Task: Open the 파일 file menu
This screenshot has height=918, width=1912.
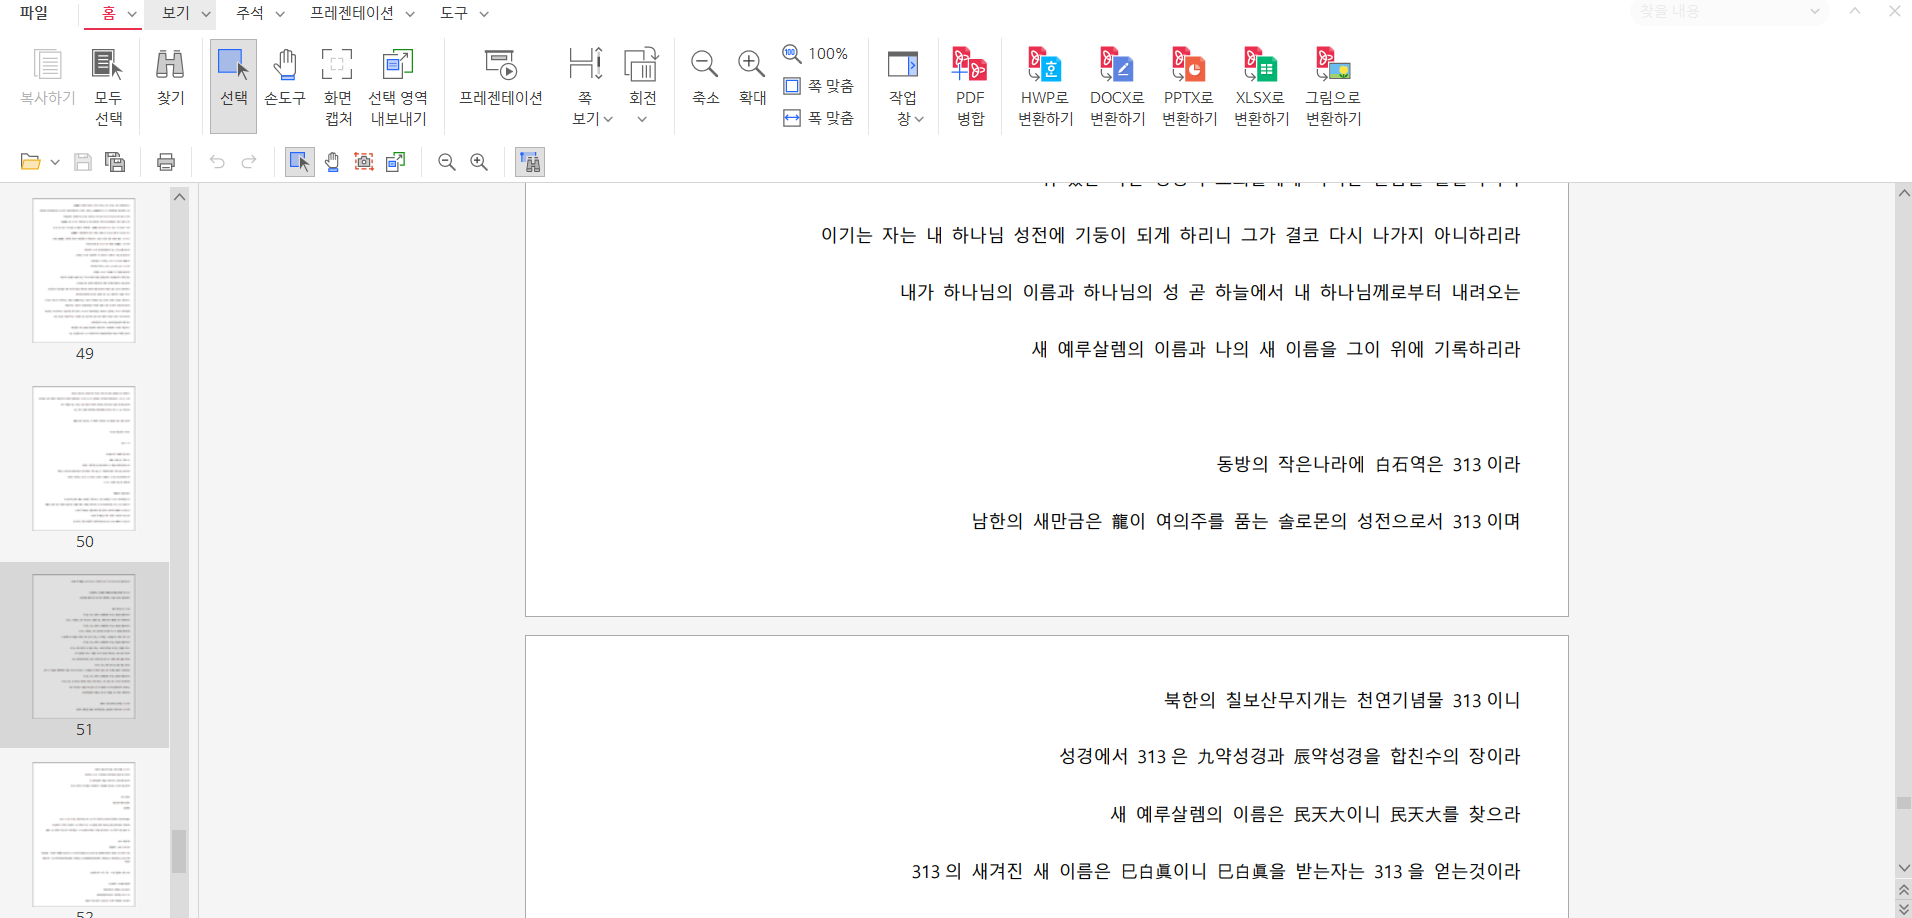Action: click(34, 13)
